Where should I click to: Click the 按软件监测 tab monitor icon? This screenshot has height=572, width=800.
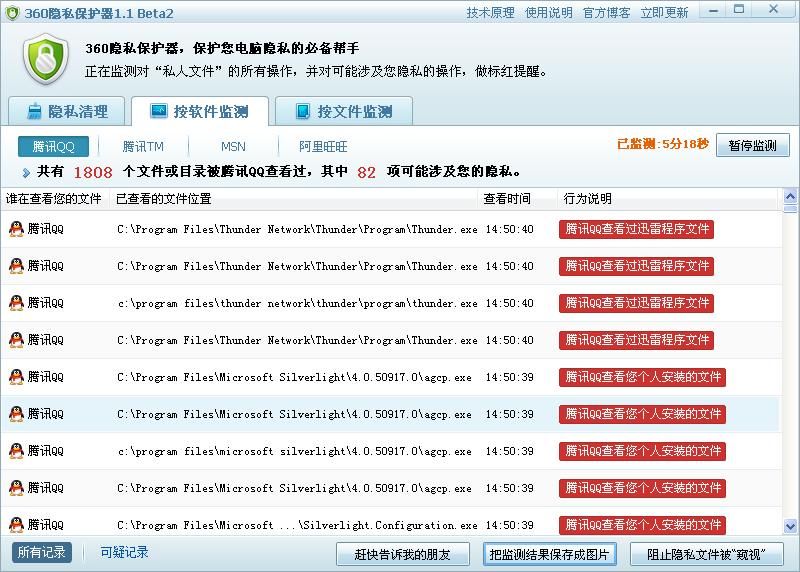pos(159,111)
